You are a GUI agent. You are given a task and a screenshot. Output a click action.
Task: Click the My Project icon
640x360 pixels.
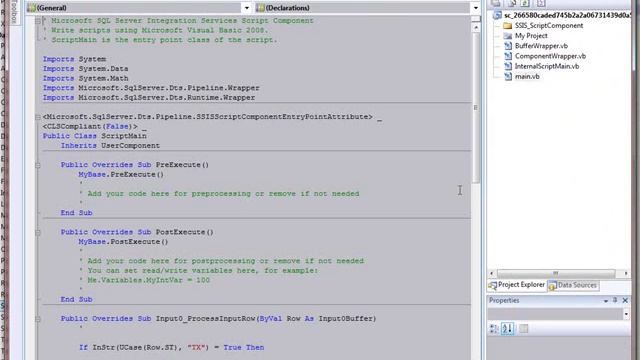click(508, 36)
